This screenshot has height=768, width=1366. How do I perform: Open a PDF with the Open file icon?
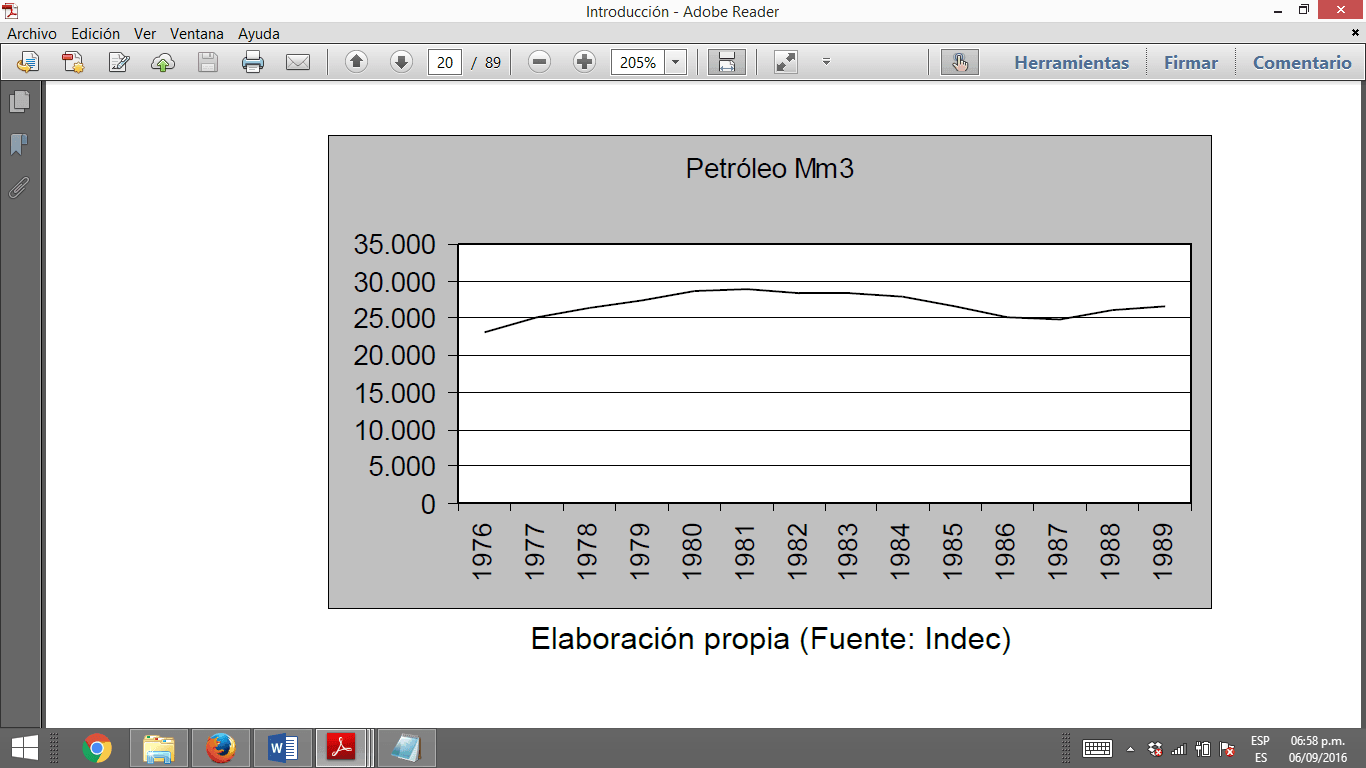[x=27, y=61]
